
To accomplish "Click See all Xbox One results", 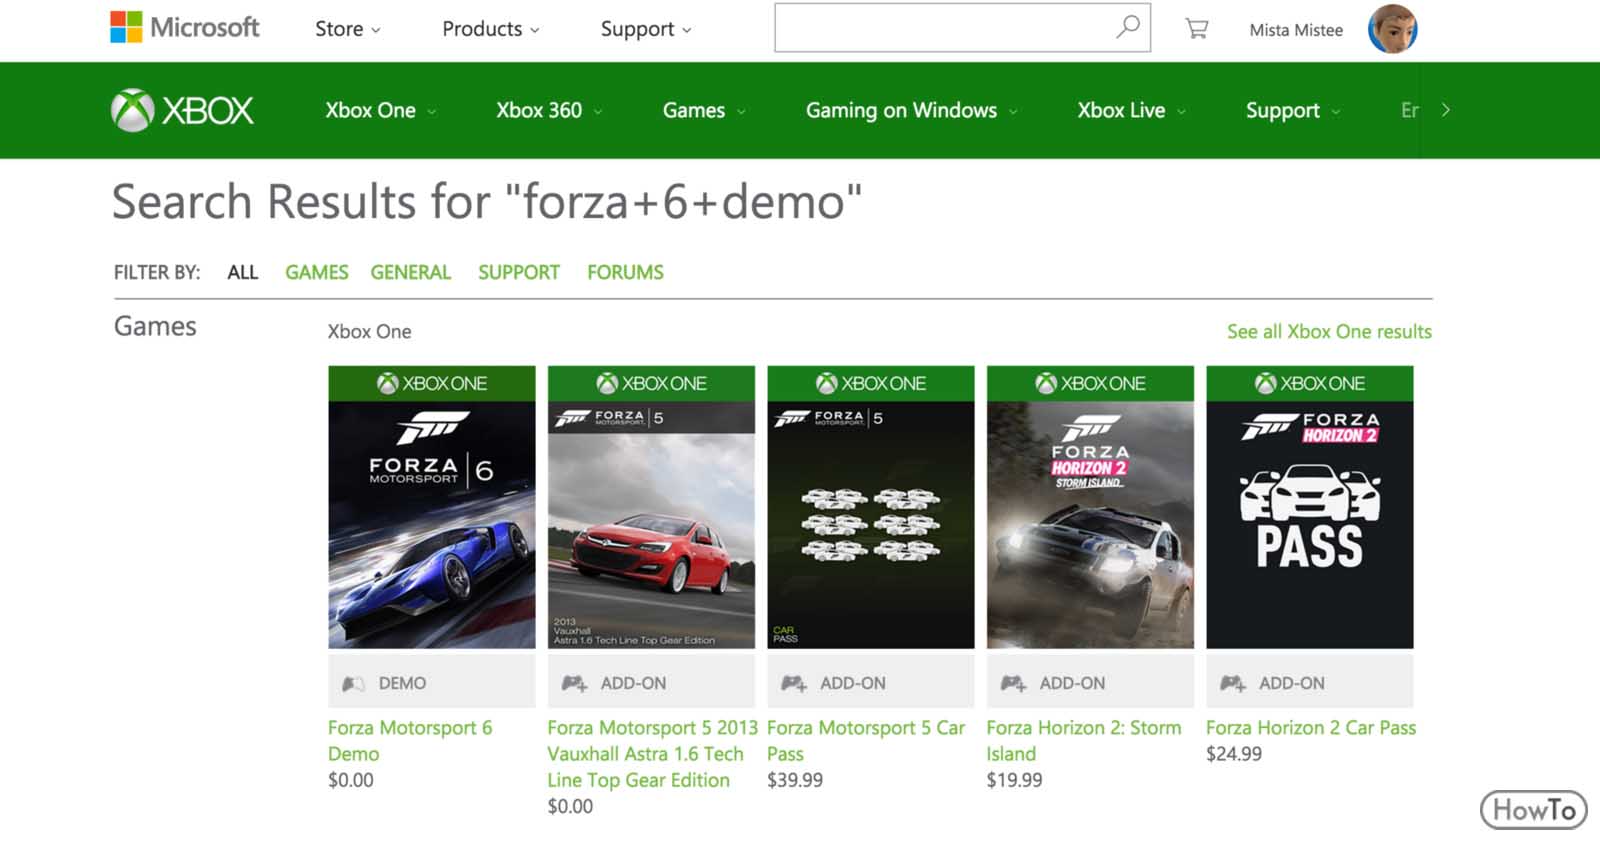I will pyautogui.click(x=1329, y=331).
